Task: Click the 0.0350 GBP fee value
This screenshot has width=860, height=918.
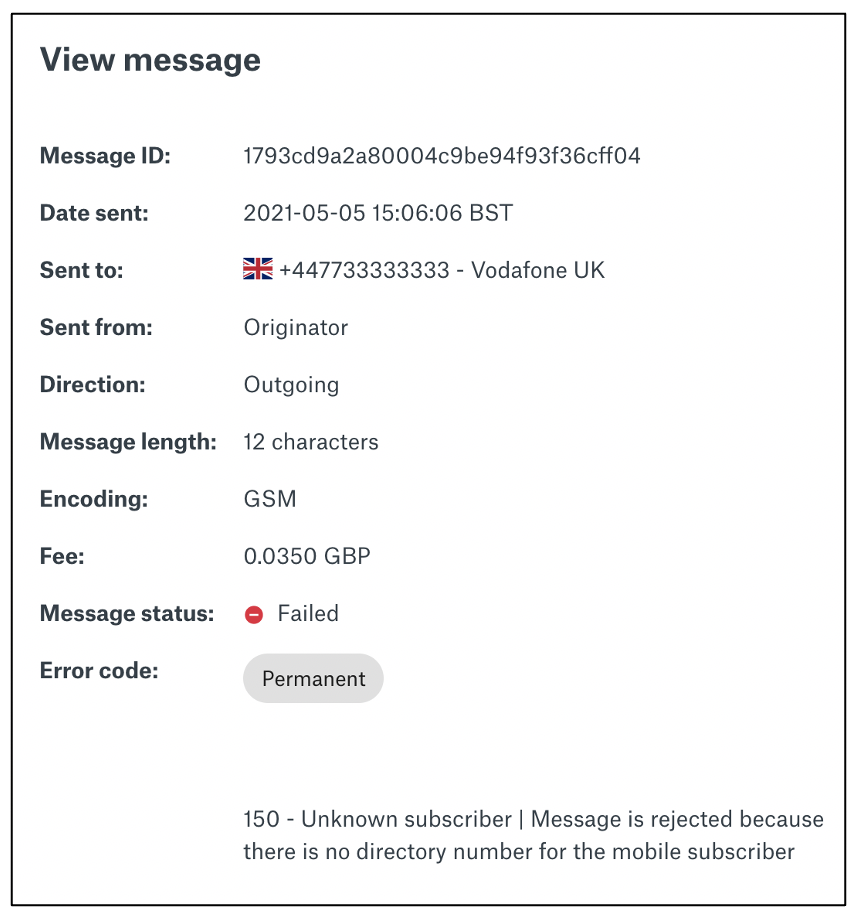Action: 307,556
